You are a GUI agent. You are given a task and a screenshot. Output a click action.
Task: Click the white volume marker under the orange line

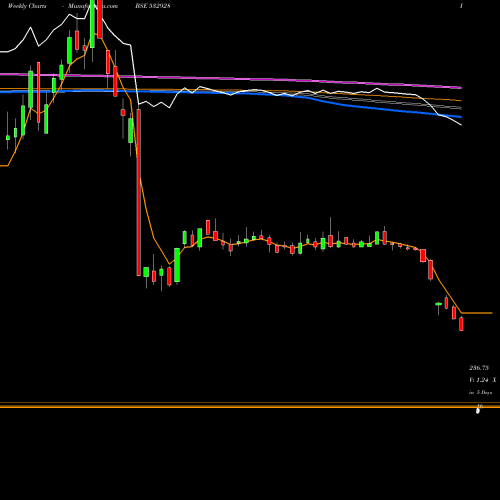click(x=478, y=411)
